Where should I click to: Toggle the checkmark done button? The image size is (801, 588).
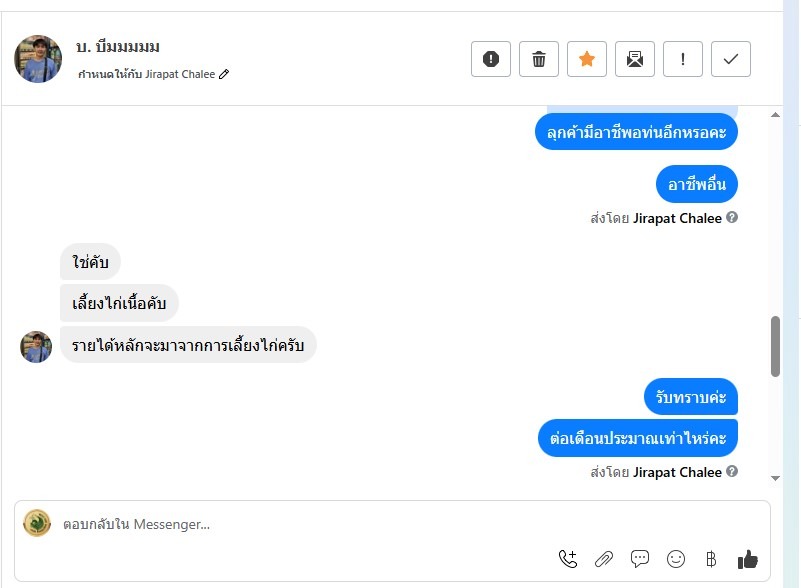pyautogui.click(x=731, y=59)
